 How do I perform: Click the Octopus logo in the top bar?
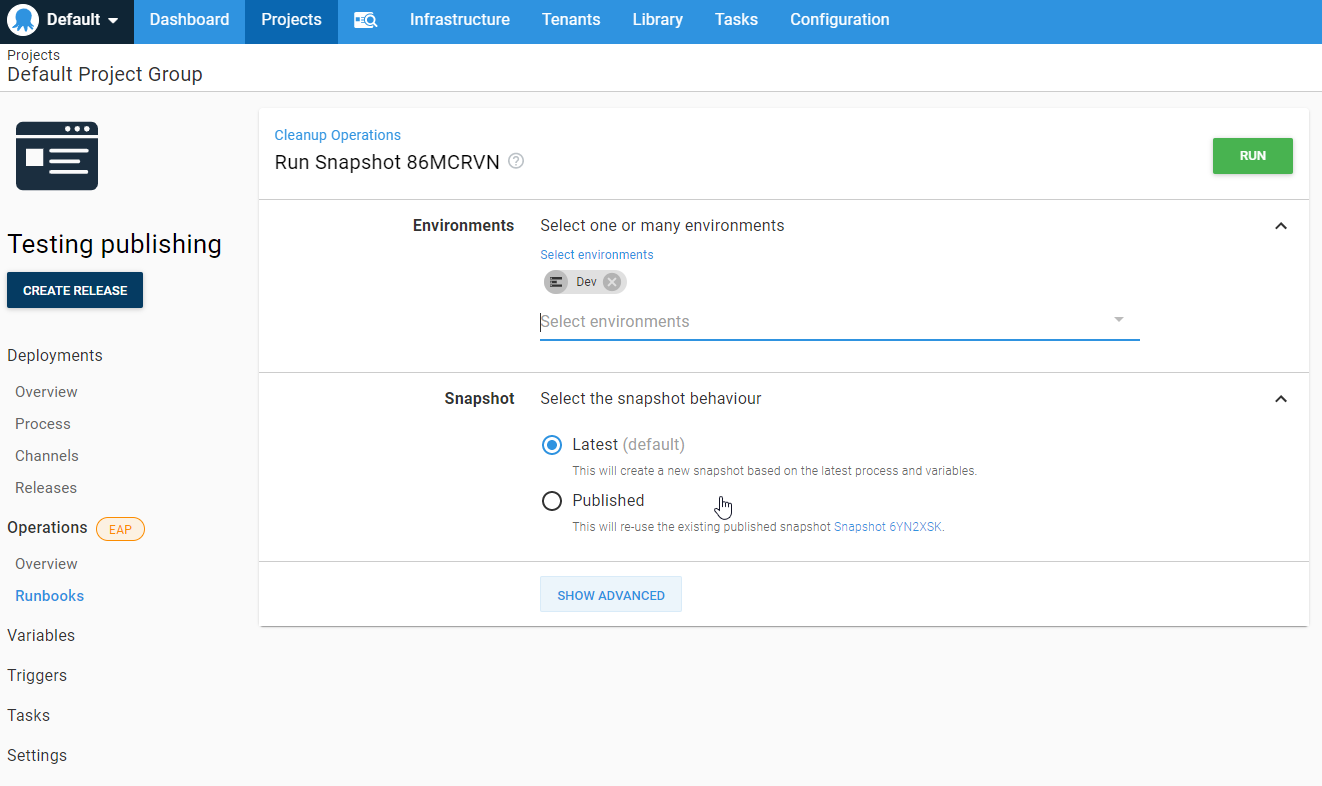(x=23, y=20)
